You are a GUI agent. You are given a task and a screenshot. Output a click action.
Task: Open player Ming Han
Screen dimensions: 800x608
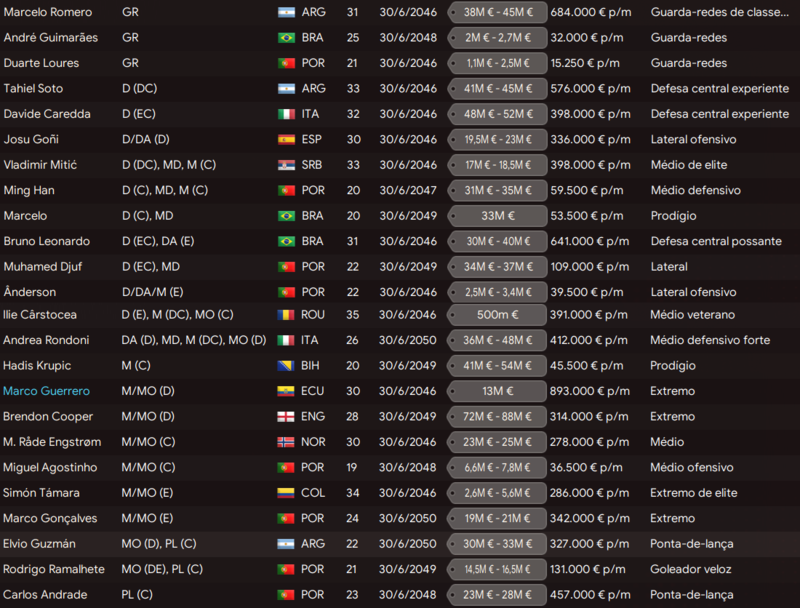point(29,191)
